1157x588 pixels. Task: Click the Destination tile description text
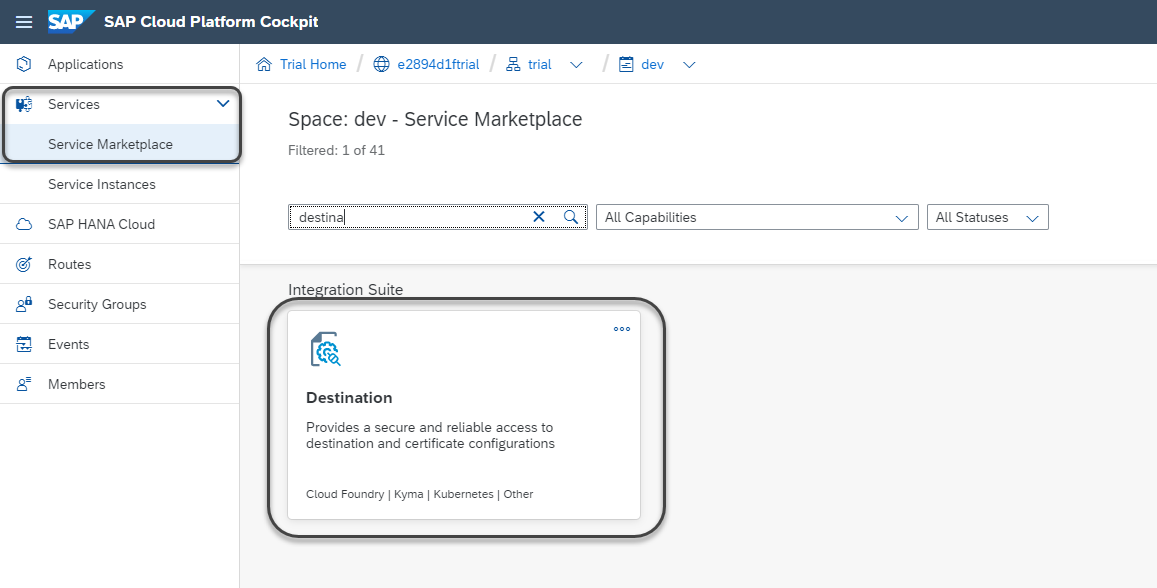[x=430, y=435]
